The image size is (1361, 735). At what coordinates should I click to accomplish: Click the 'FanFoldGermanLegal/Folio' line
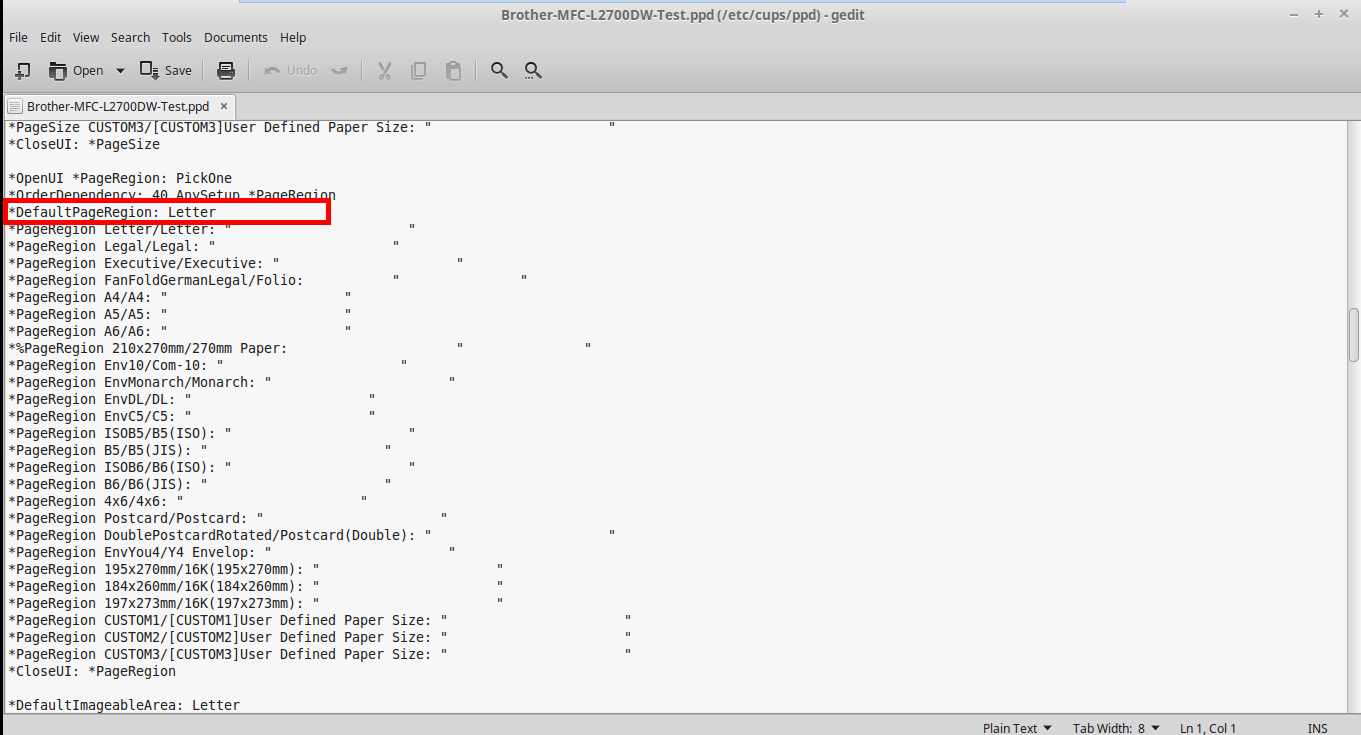[x=268, y=280]
